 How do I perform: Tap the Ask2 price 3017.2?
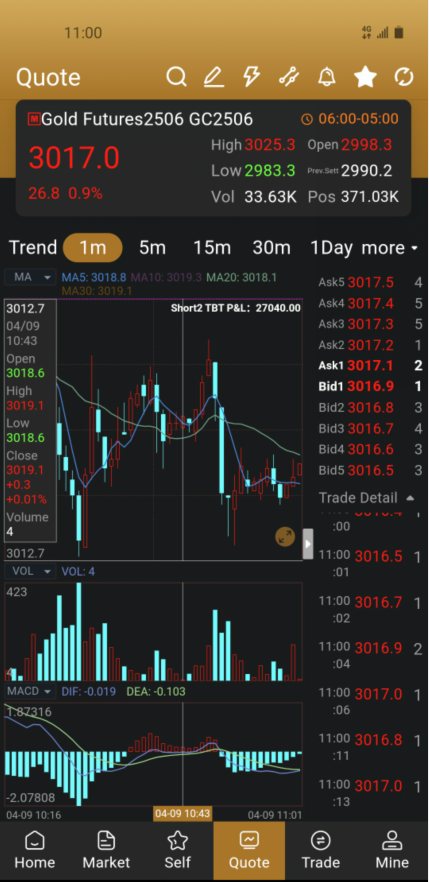[371, 345]
